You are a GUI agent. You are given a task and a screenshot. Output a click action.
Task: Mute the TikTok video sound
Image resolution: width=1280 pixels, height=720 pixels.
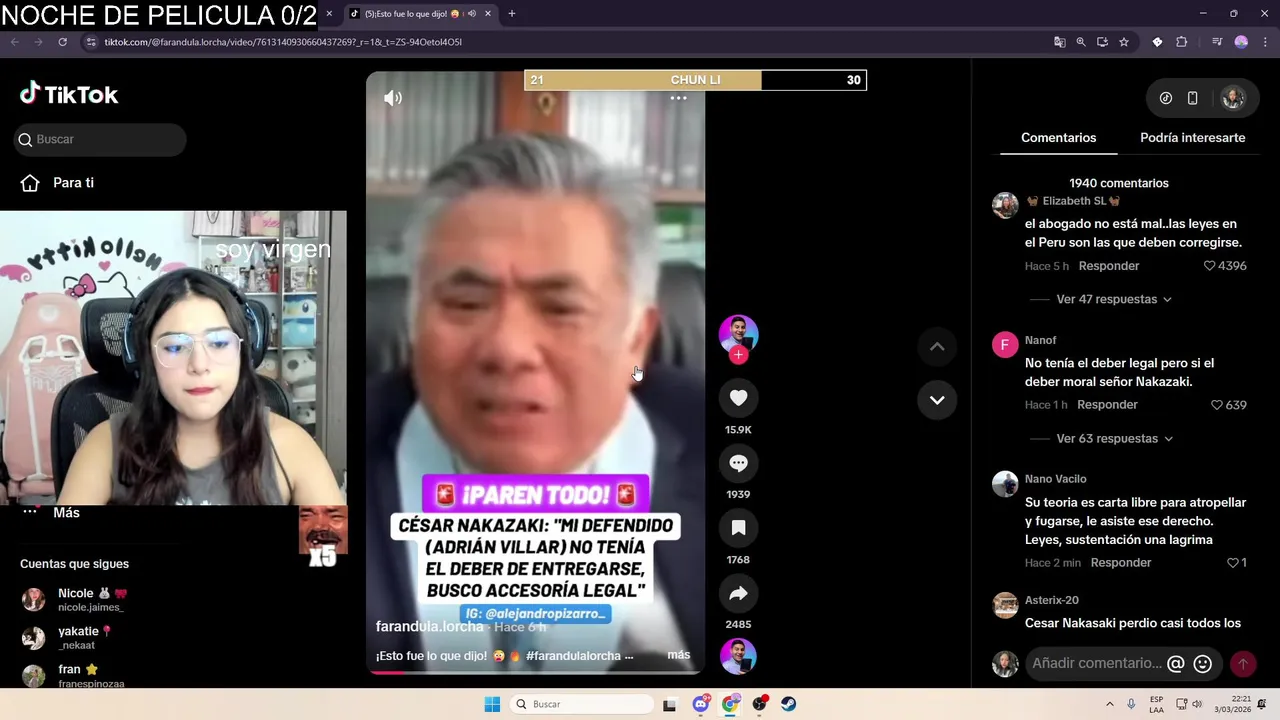[393, 98]
